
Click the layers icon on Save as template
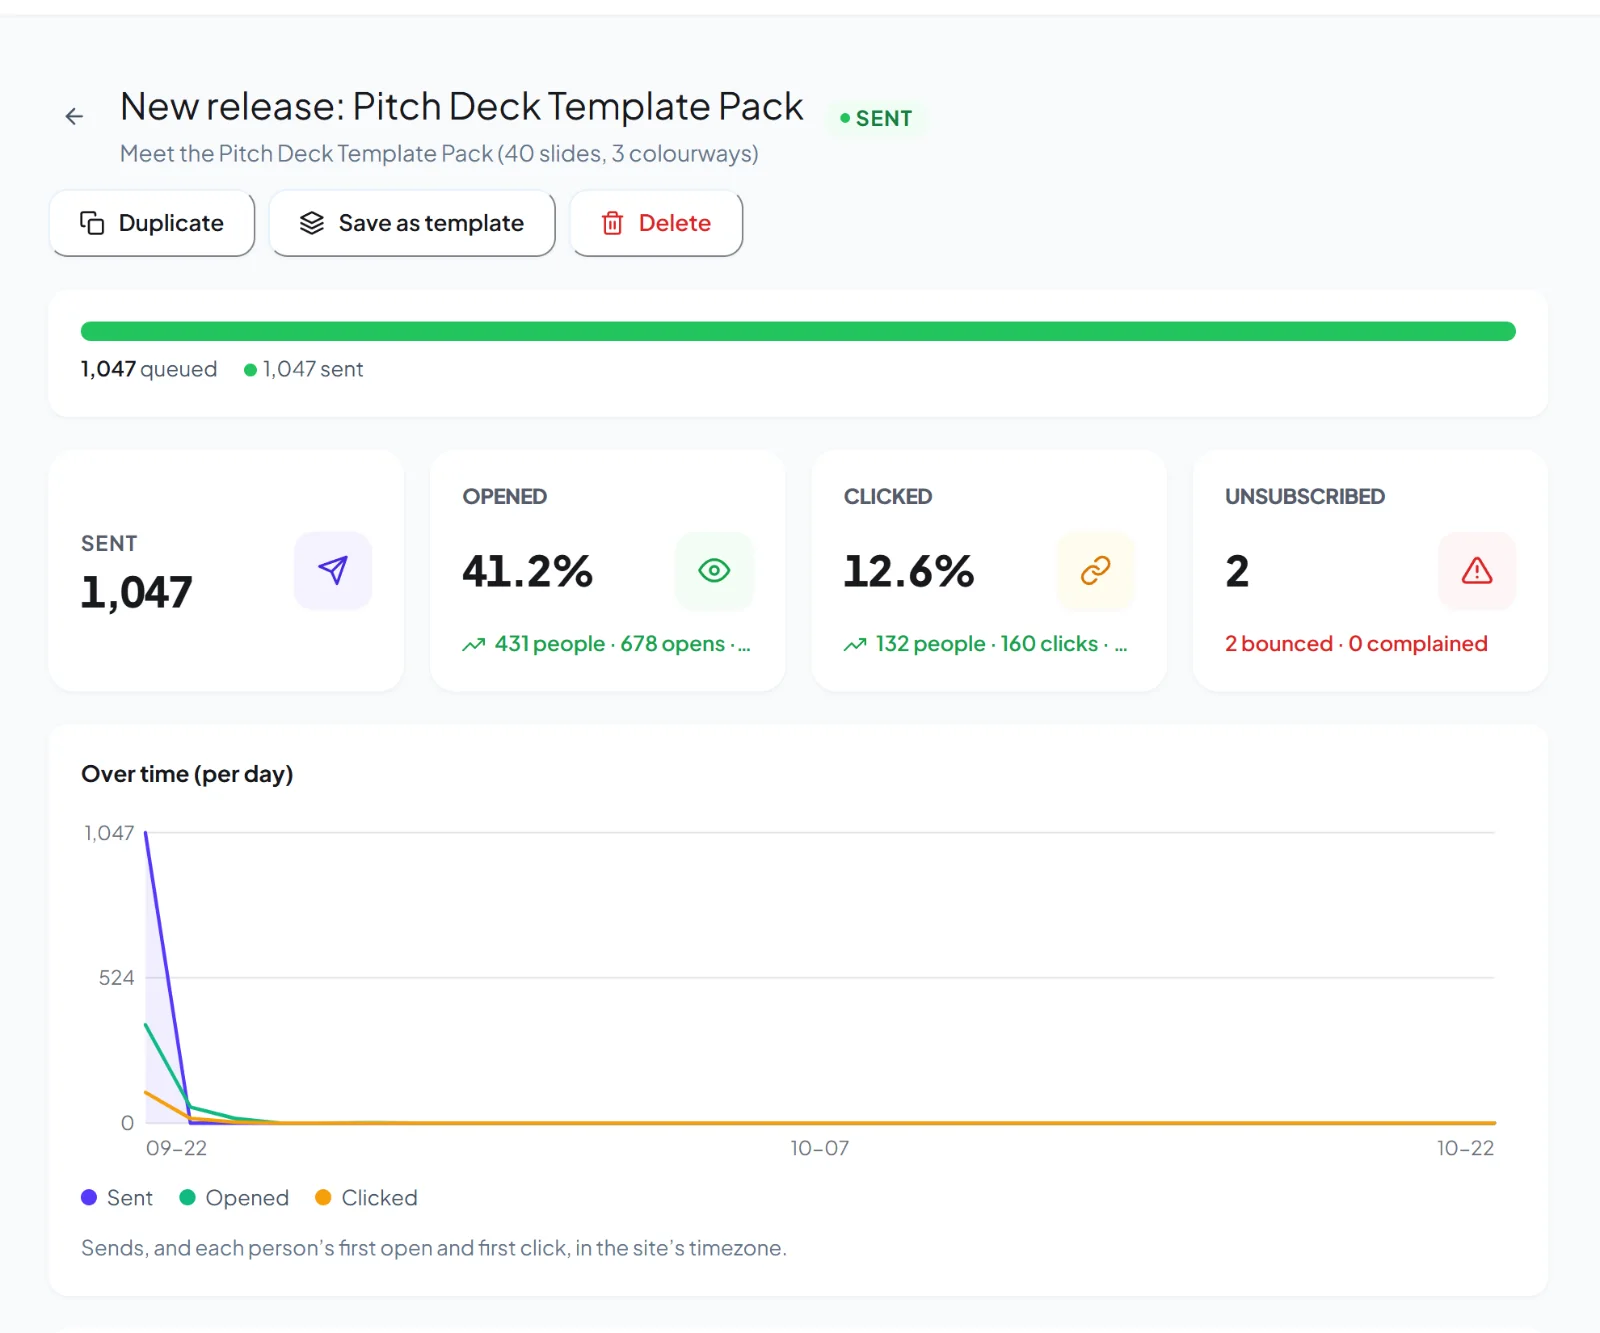pos(312,223)
